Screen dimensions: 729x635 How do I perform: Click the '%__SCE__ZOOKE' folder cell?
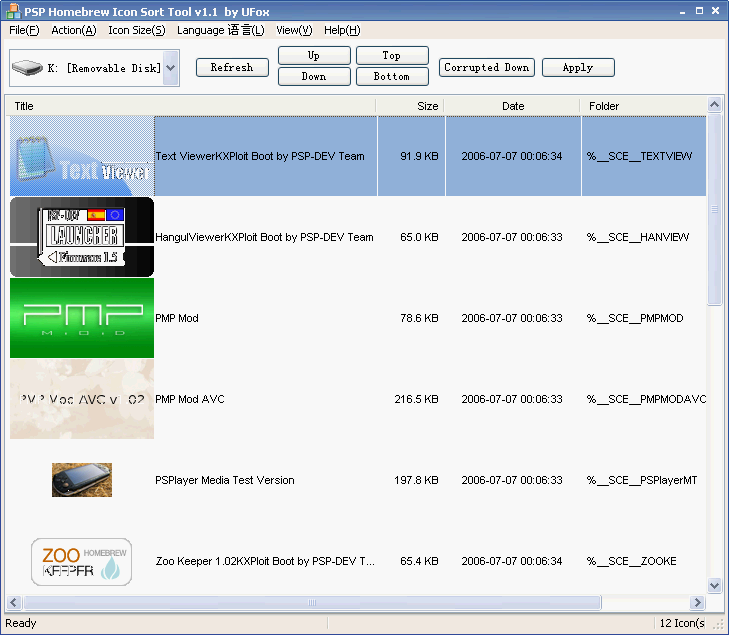631,561
